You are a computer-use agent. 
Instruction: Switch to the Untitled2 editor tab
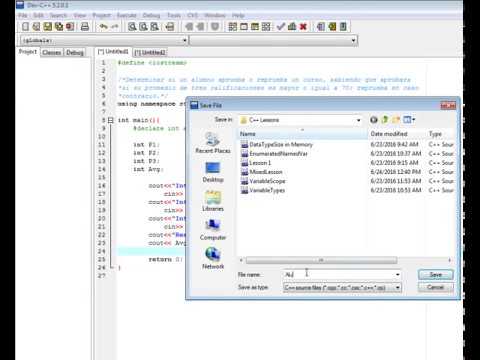point(150,53)
